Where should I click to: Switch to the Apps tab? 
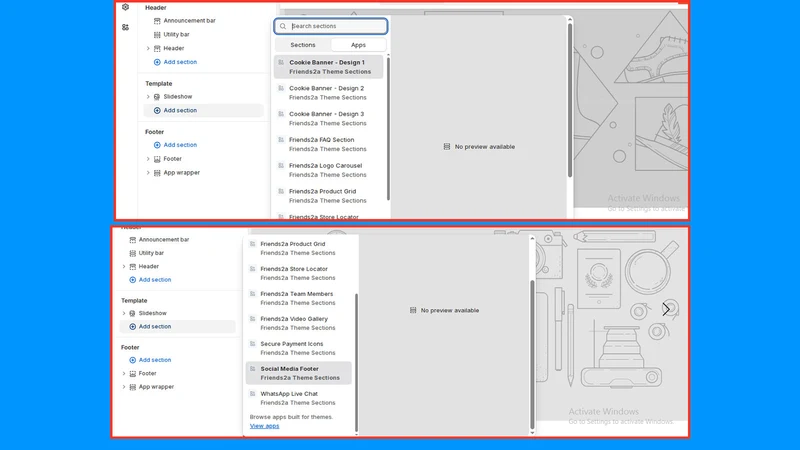(358, 45)
